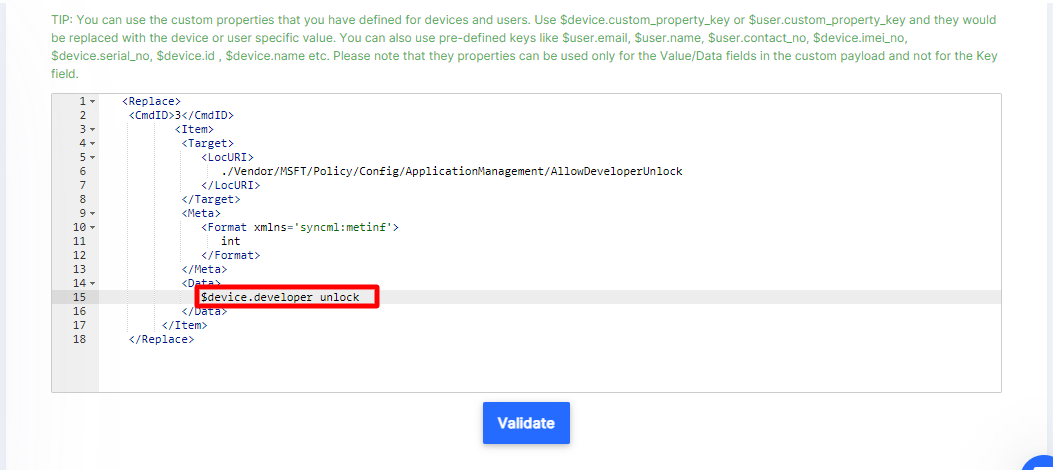Click the closing </Item> tag on line 17
The width and height of the screenshot is (1053, 470).
coord(185,325)
